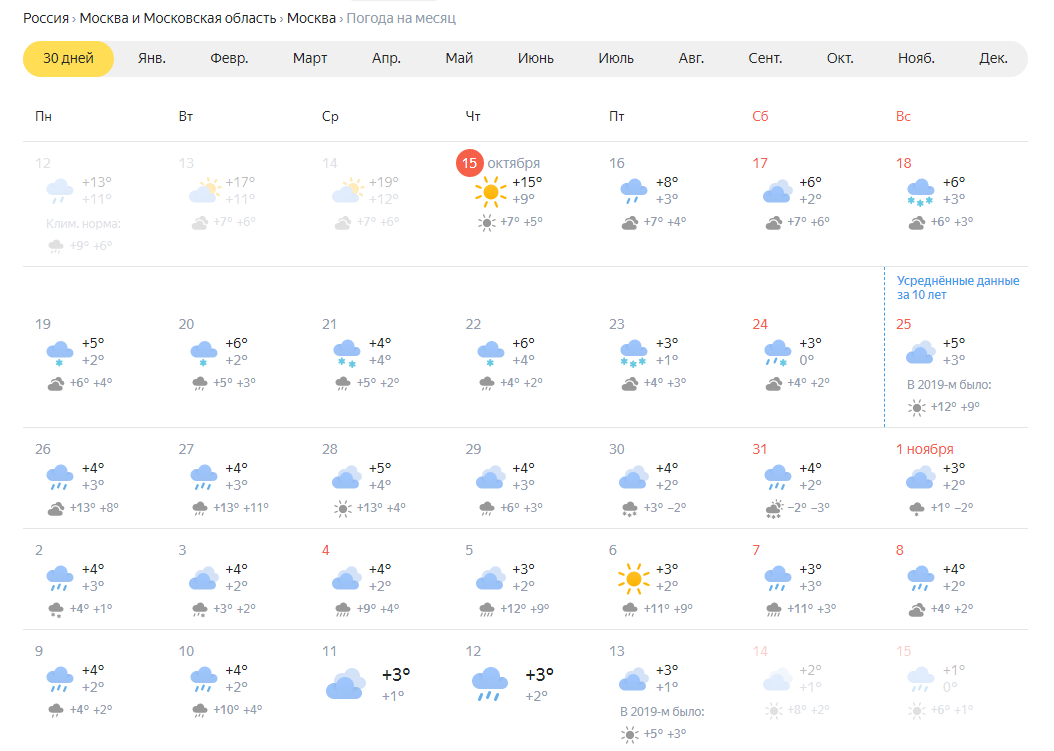The width and height of the screenshot is (1054, 751).
Task: Open the Окт. month tab
Action: [840, 58]
